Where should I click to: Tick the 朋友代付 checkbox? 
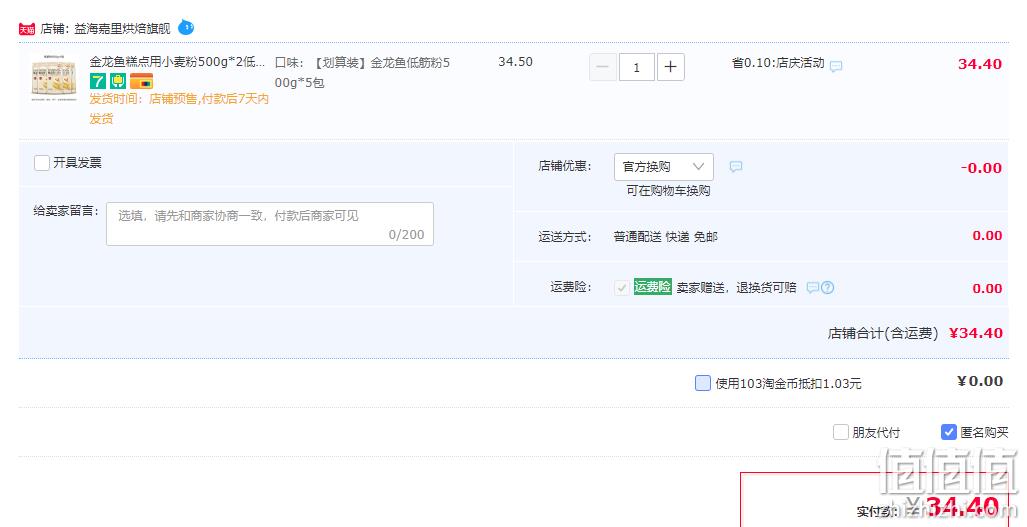tap(840, 432)
